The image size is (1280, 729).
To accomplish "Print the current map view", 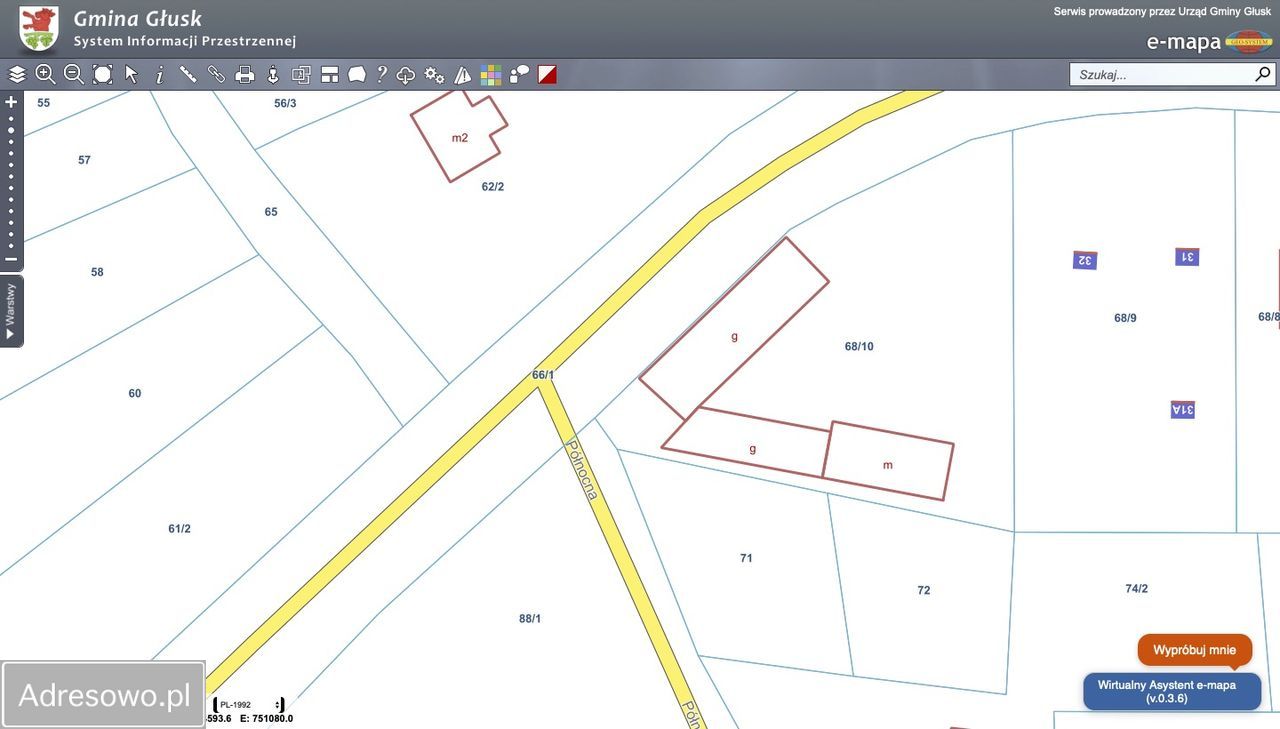I will pyautogui.click(x=245, y=75).
